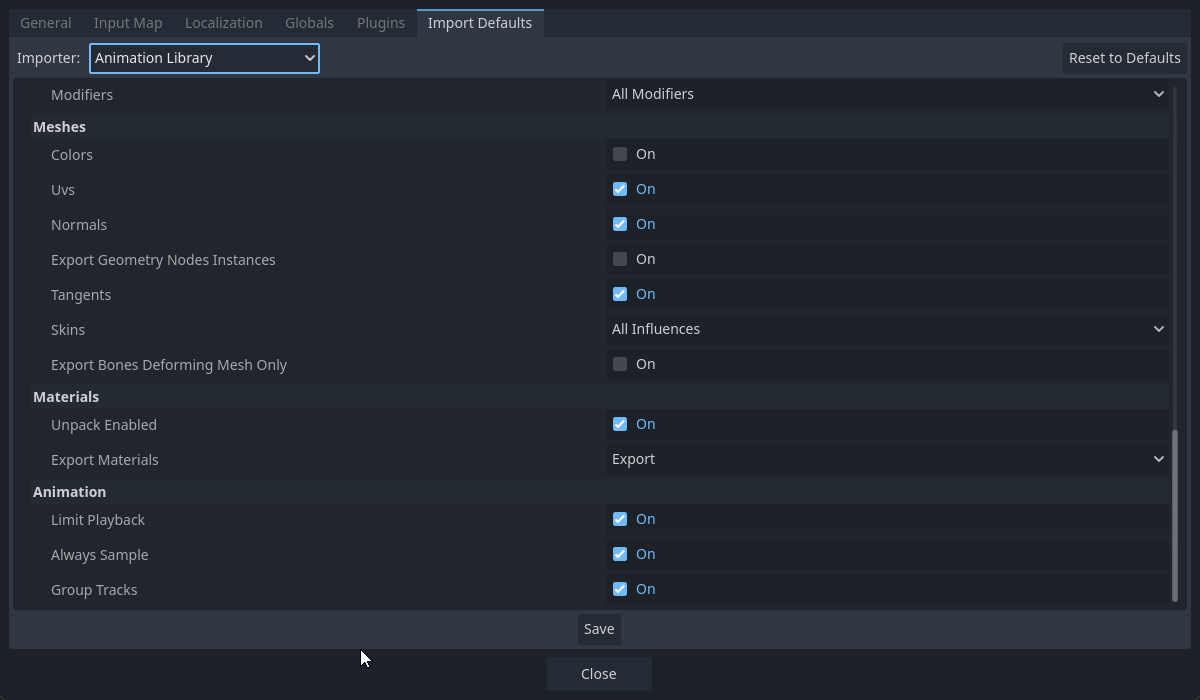Disable the Tangents checkbox
1200x700 pixels.
pos(620,294)
